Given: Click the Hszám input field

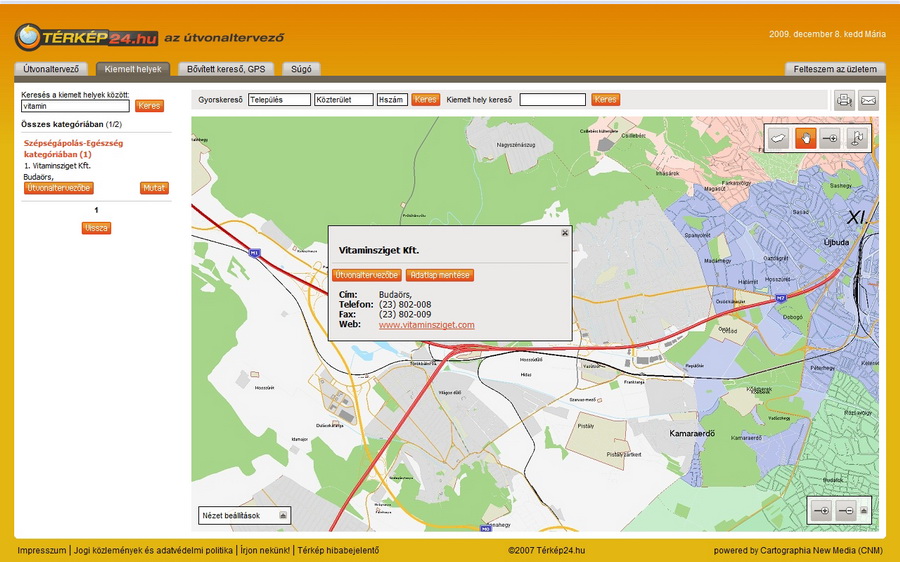Looking at the screenshot, I should pos(393,100).
